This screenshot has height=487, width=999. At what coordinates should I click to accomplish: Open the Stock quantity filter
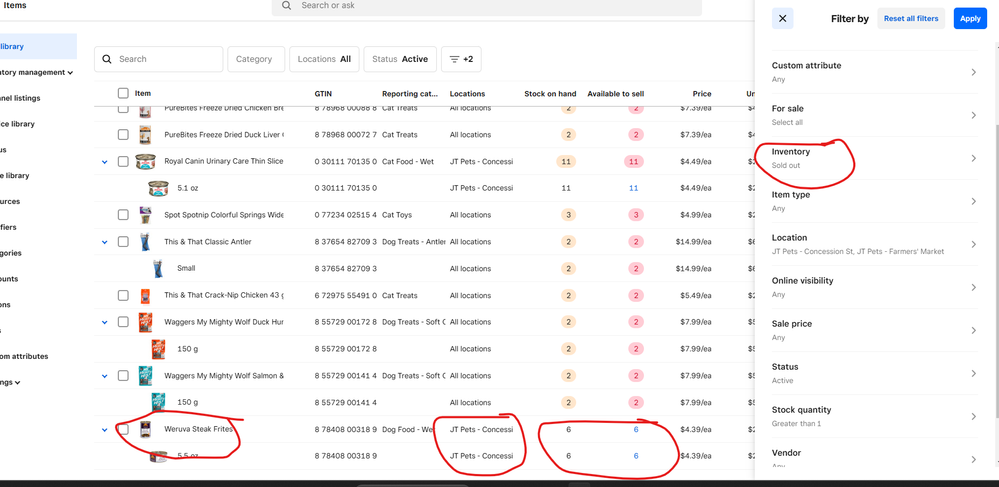tap(873, 416)
